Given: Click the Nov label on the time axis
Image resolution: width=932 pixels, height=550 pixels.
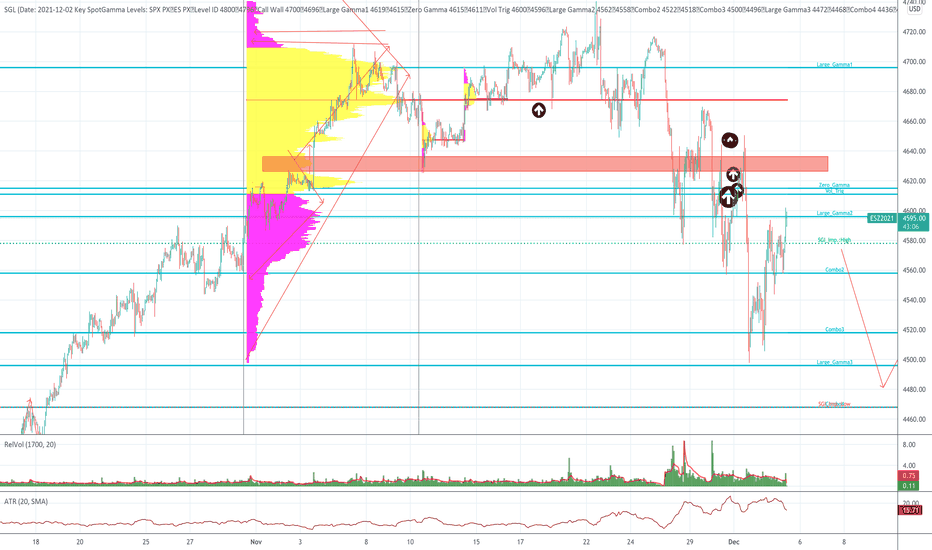Looking at the screenshot, I should tap(256, 542).
